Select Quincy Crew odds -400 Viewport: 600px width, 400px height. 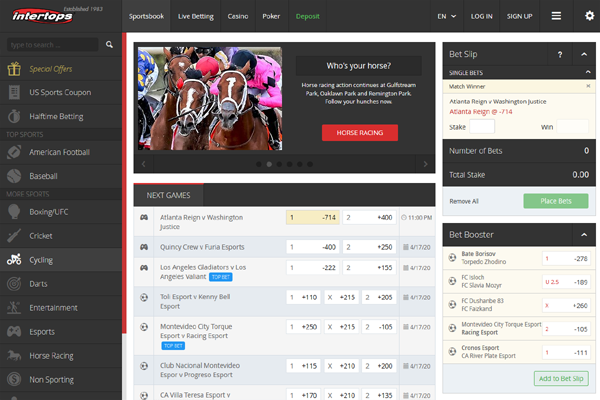313,247
